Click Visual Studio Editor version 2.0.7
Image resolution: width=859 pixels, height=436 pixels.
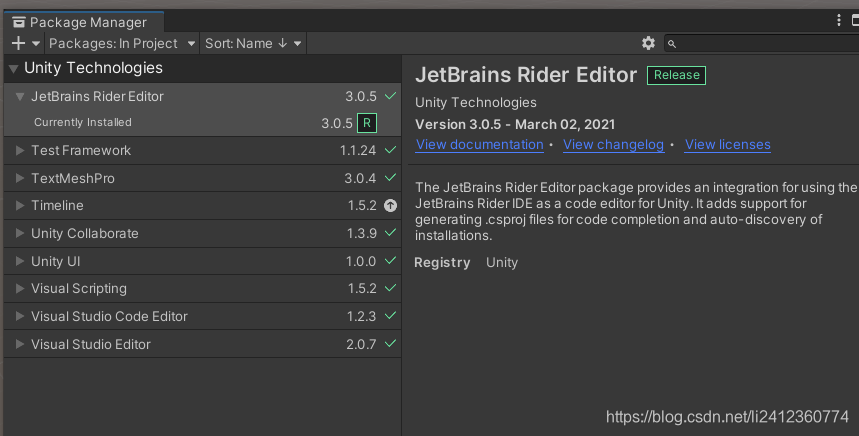click(x=361, y=345)
